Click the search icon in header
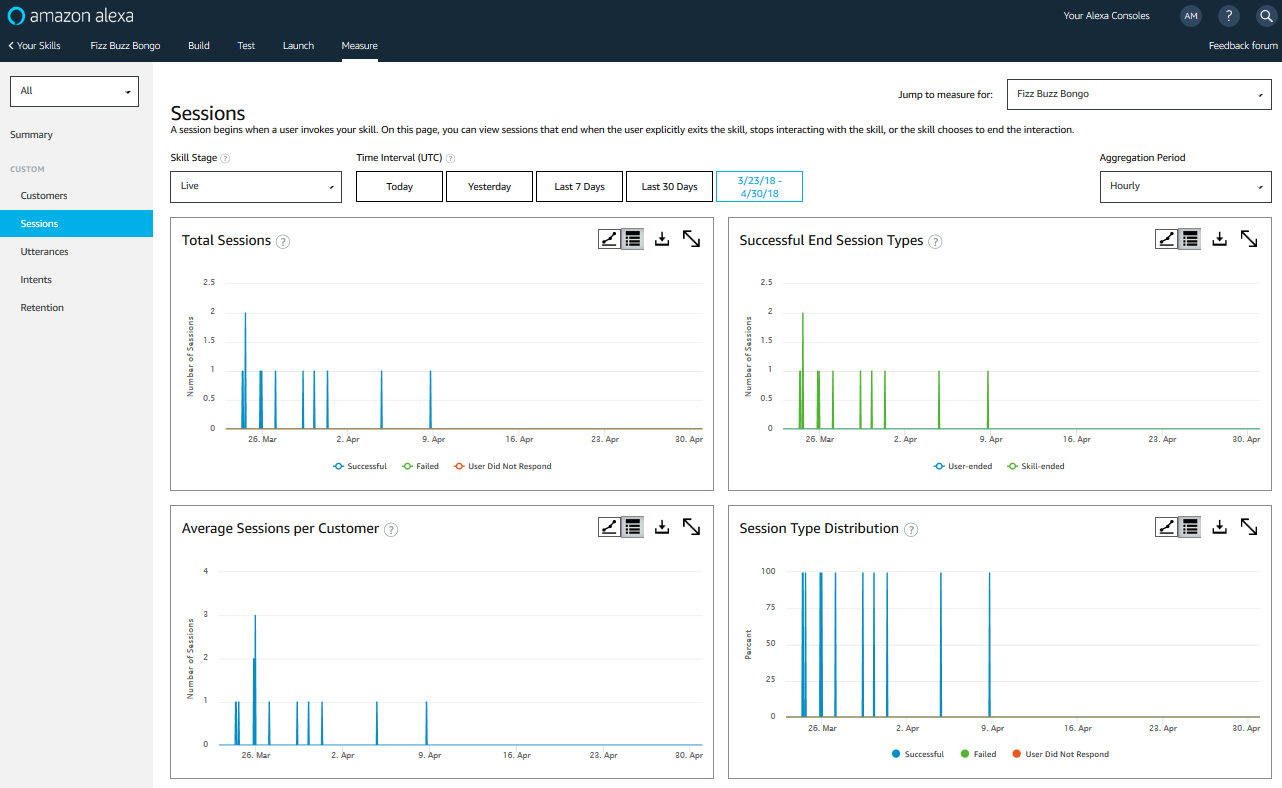1282x788 pixels. 1266,16
